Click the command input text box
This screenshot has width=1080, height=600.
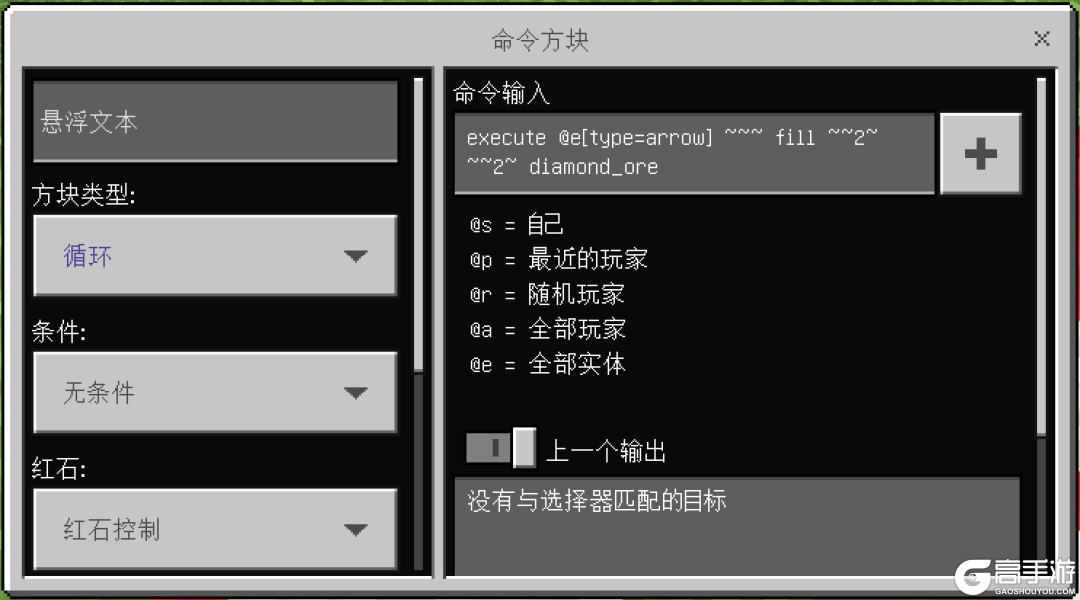click(x=694, y=154)
